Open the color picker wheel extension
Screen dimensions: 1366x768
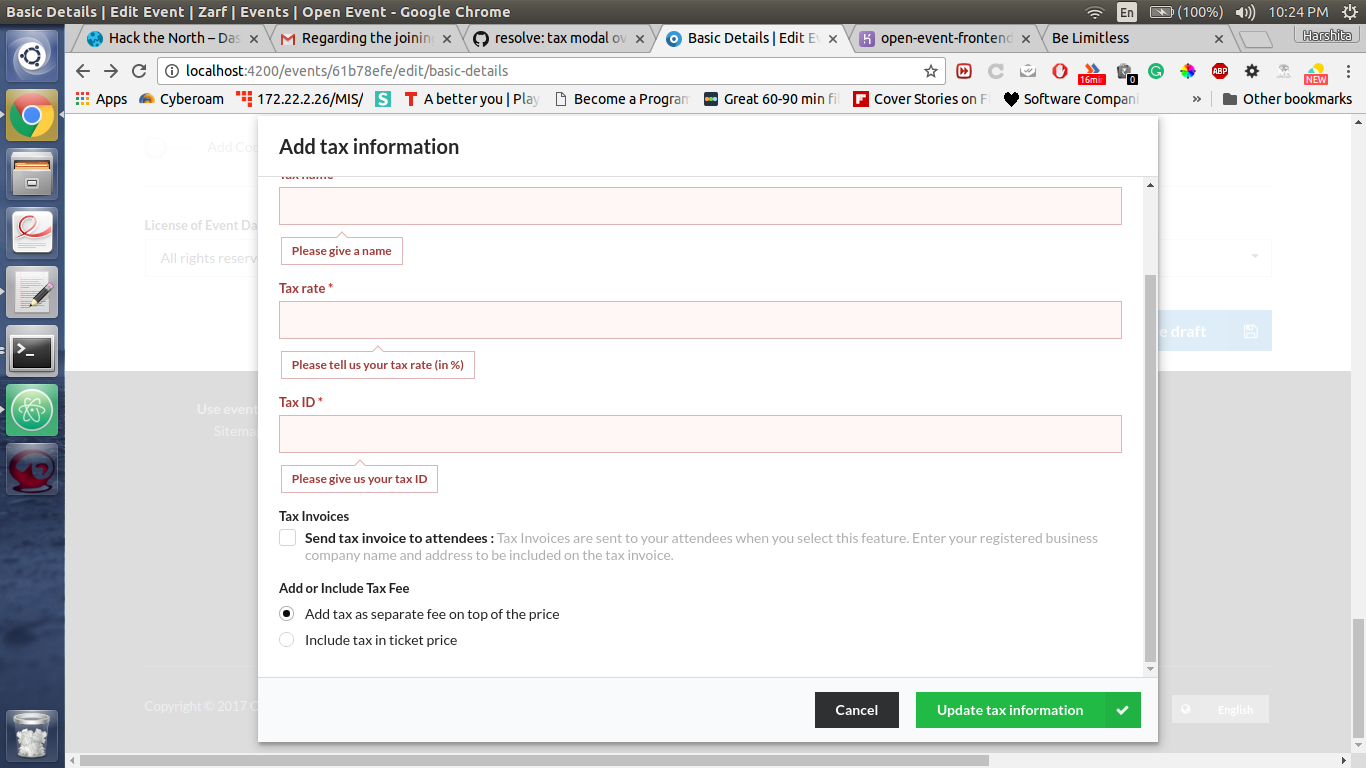coord(1188,71)
